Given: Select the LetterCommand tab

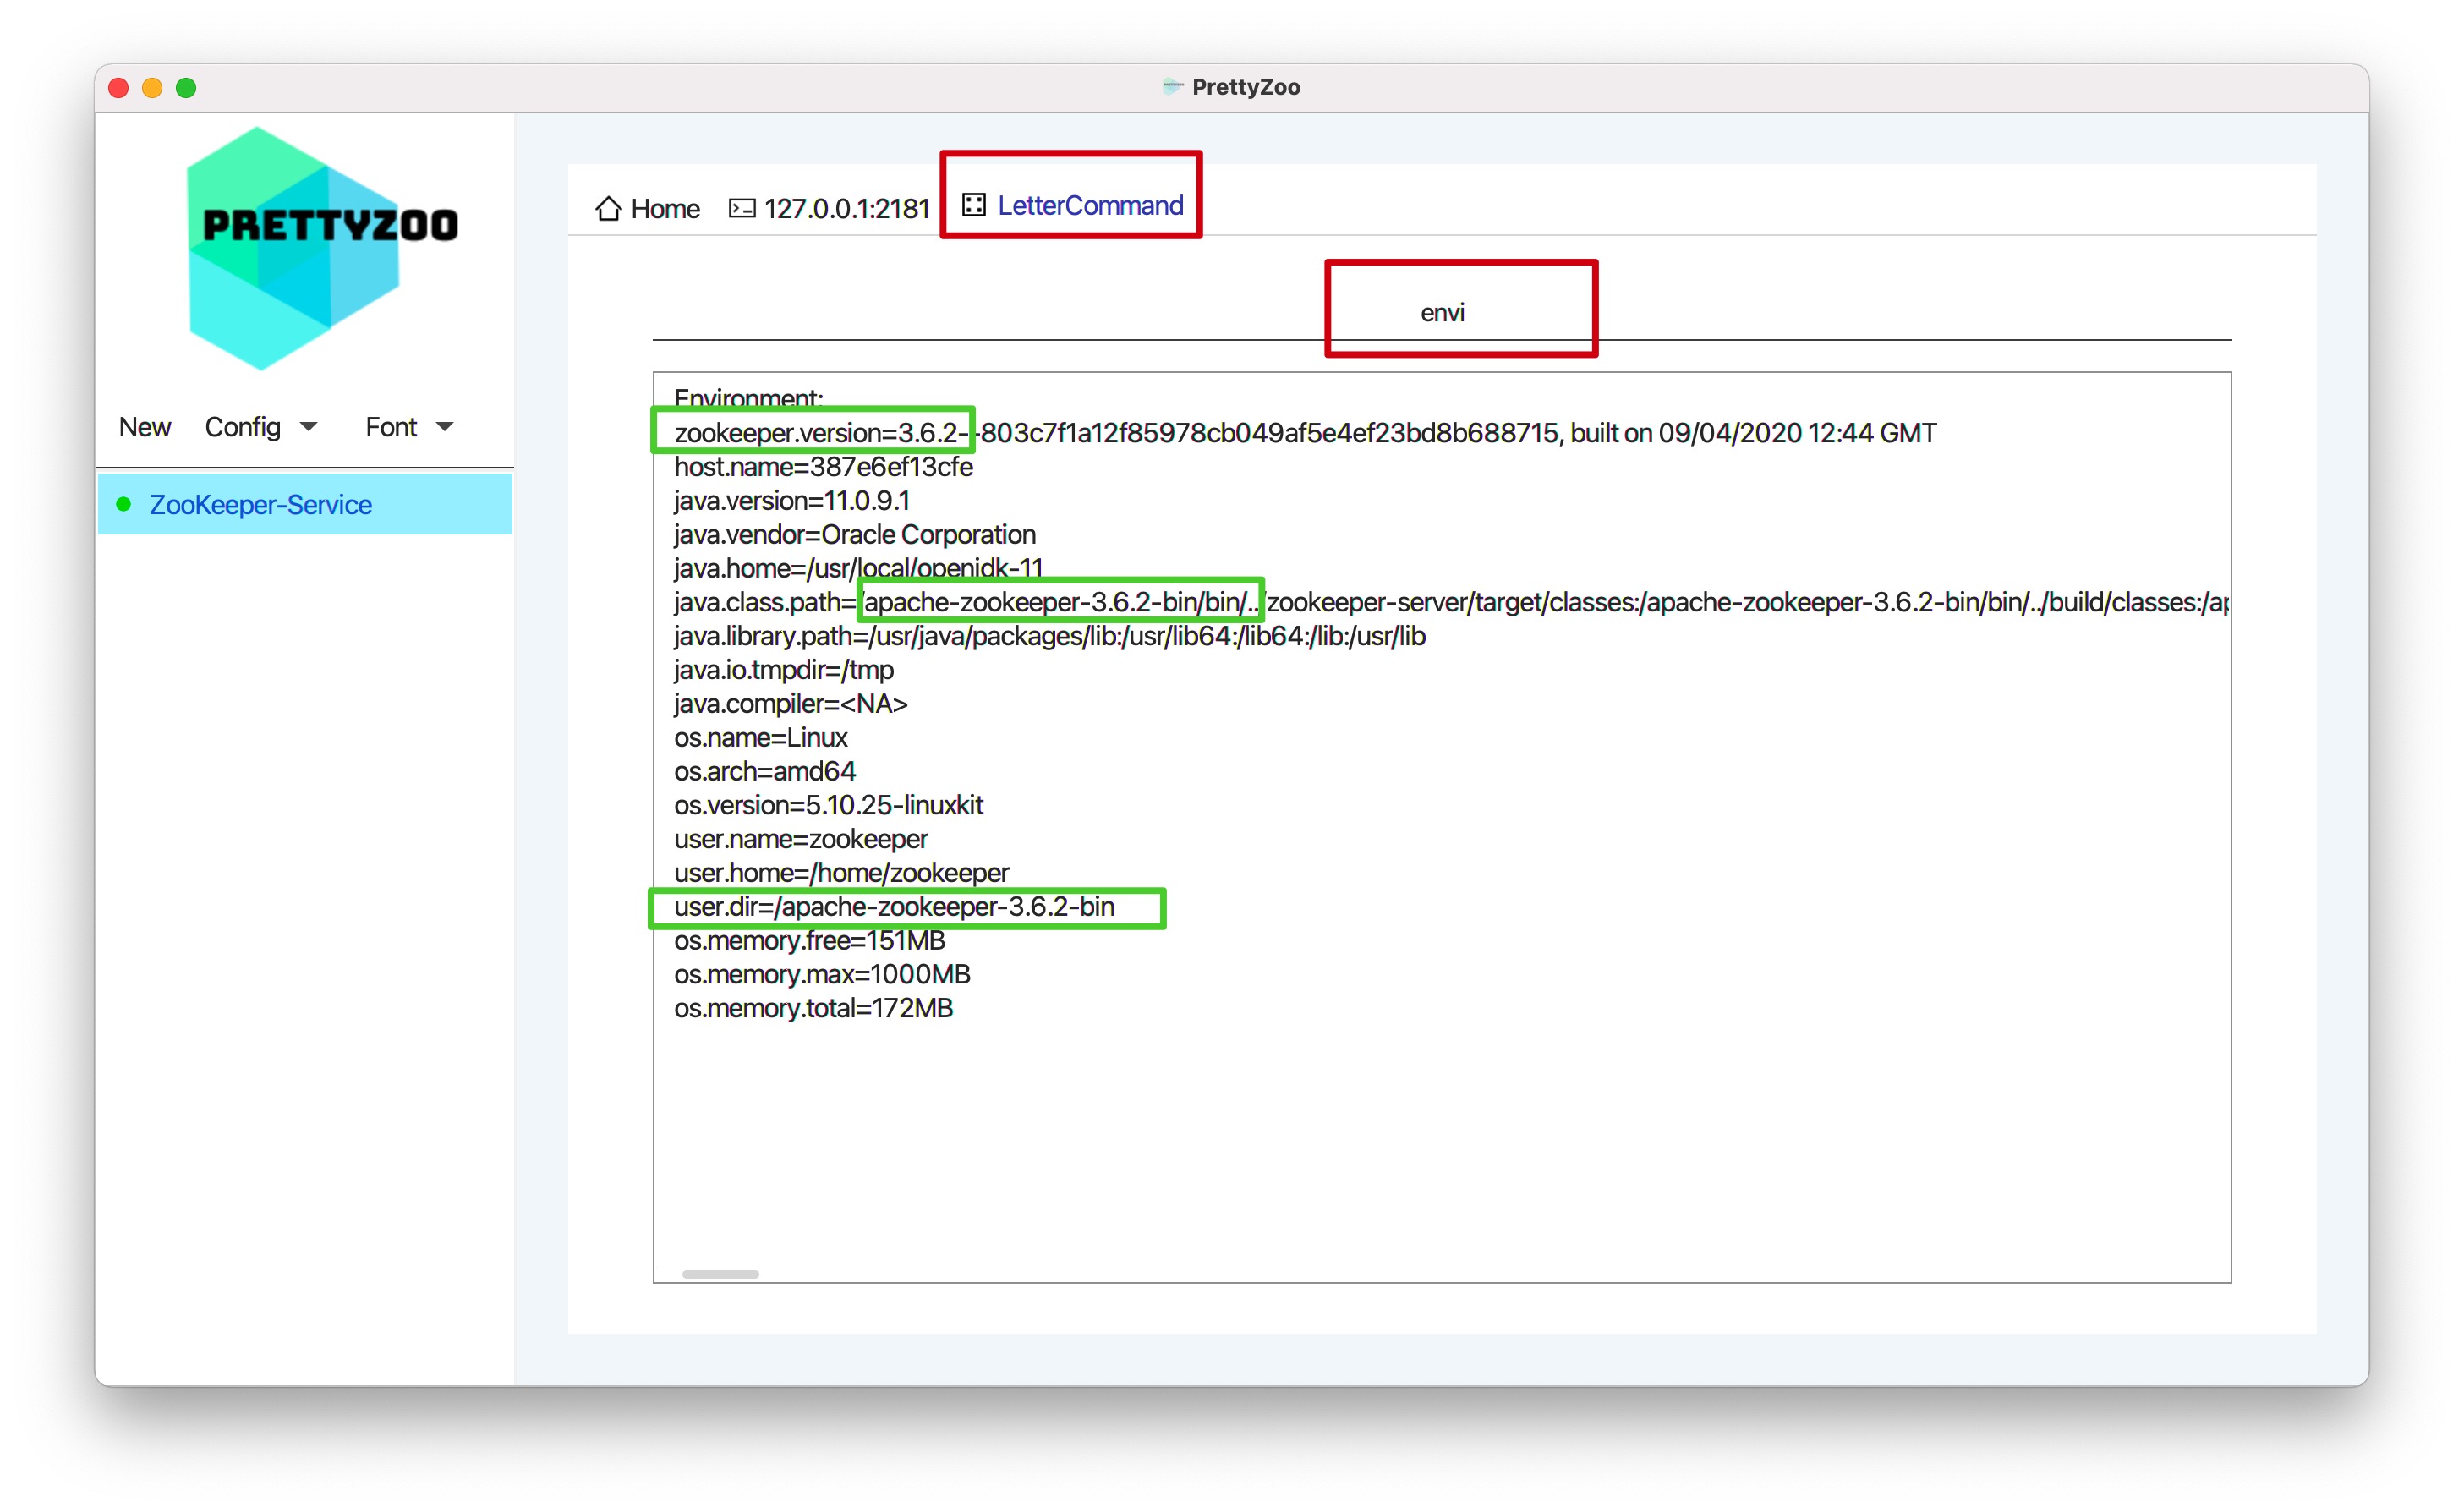Looking at the screenshot, I should click(x=1072, y=205).
